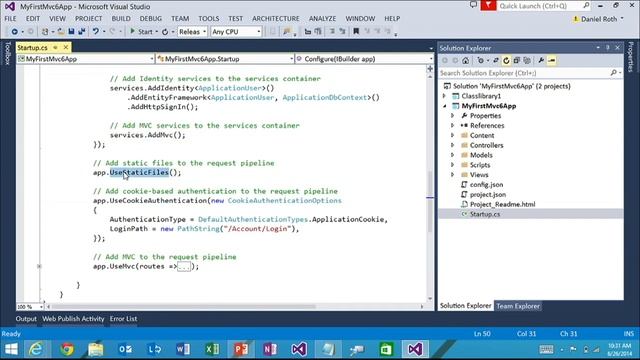640x360 pixels.
Task: Expand the Views folder
Action: (x=453, y=174)
